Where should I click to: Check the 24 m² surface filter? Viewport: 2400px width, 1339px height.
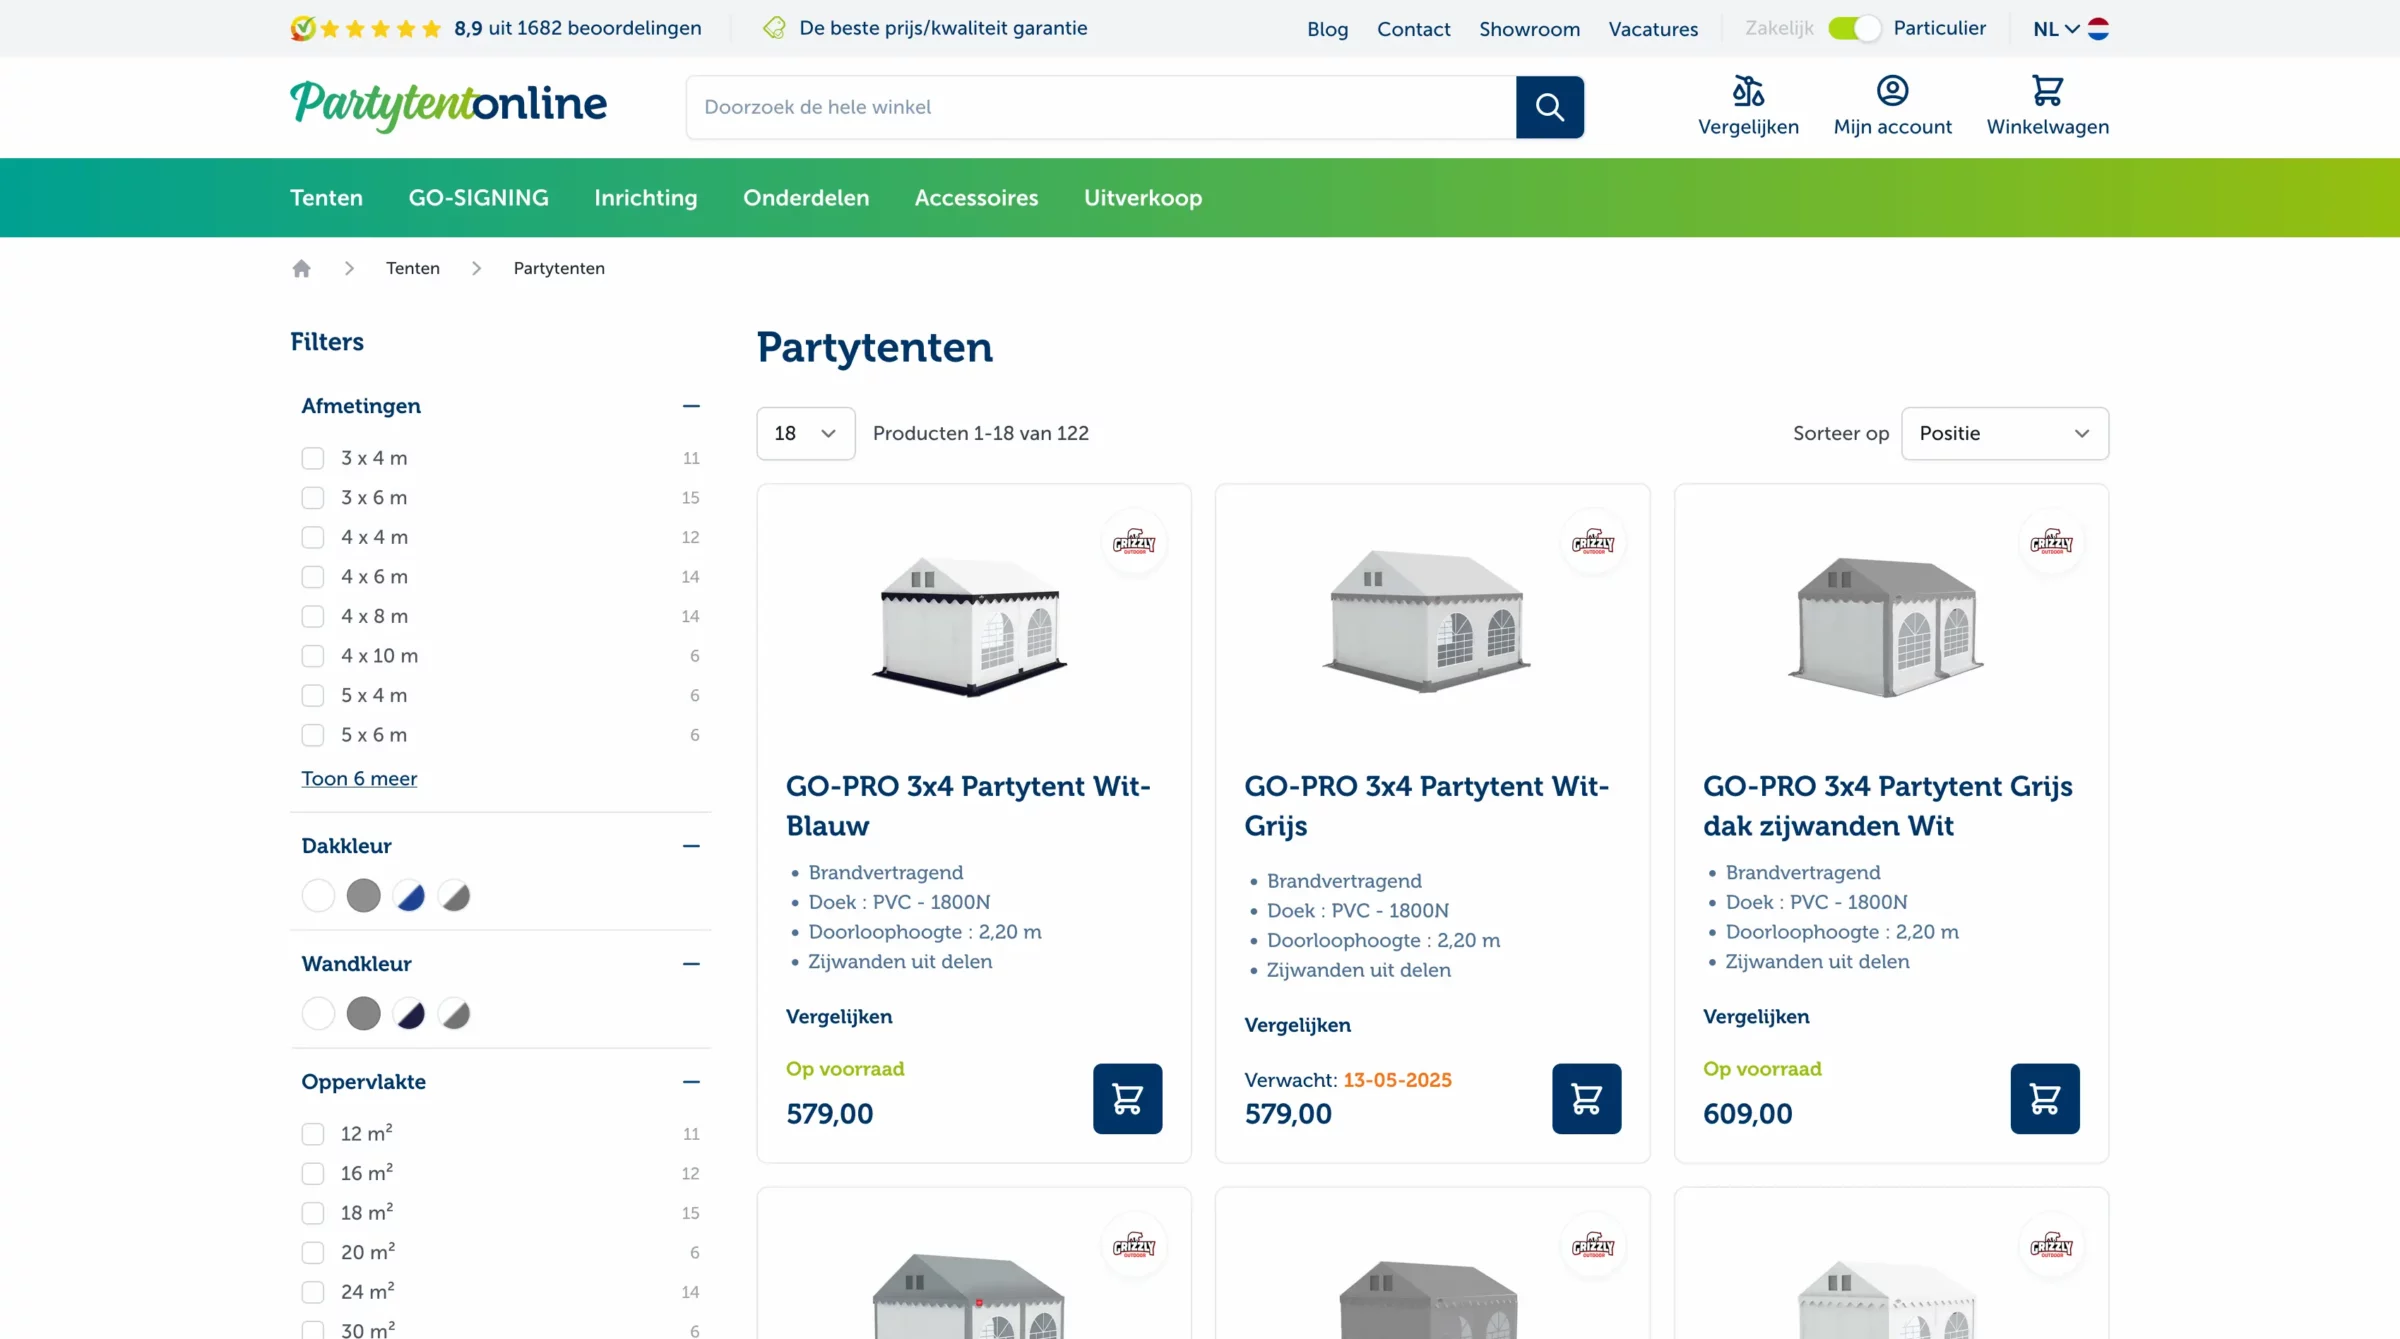pyautogui.click(x=313, y=1292)
